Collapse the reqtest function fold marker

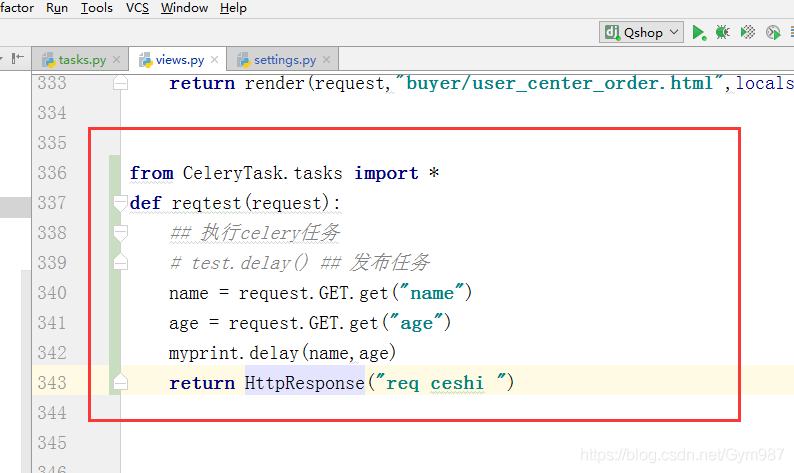tap(121, 203)
